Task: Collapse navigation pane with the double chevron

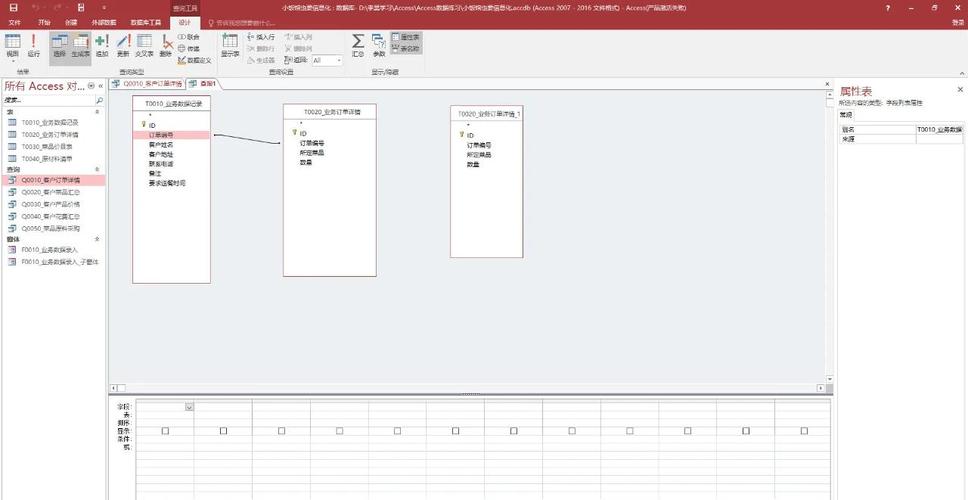Action: click(101, 86)
